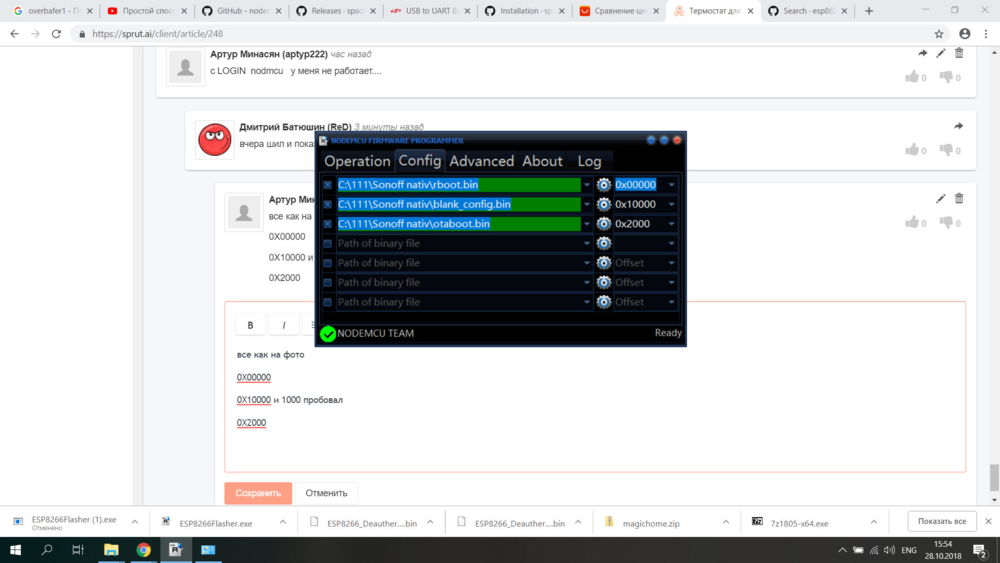Open the Windows Start menu
Image resolution: width=1000 pixels, height=563 pixels.
tap(15, 550)
